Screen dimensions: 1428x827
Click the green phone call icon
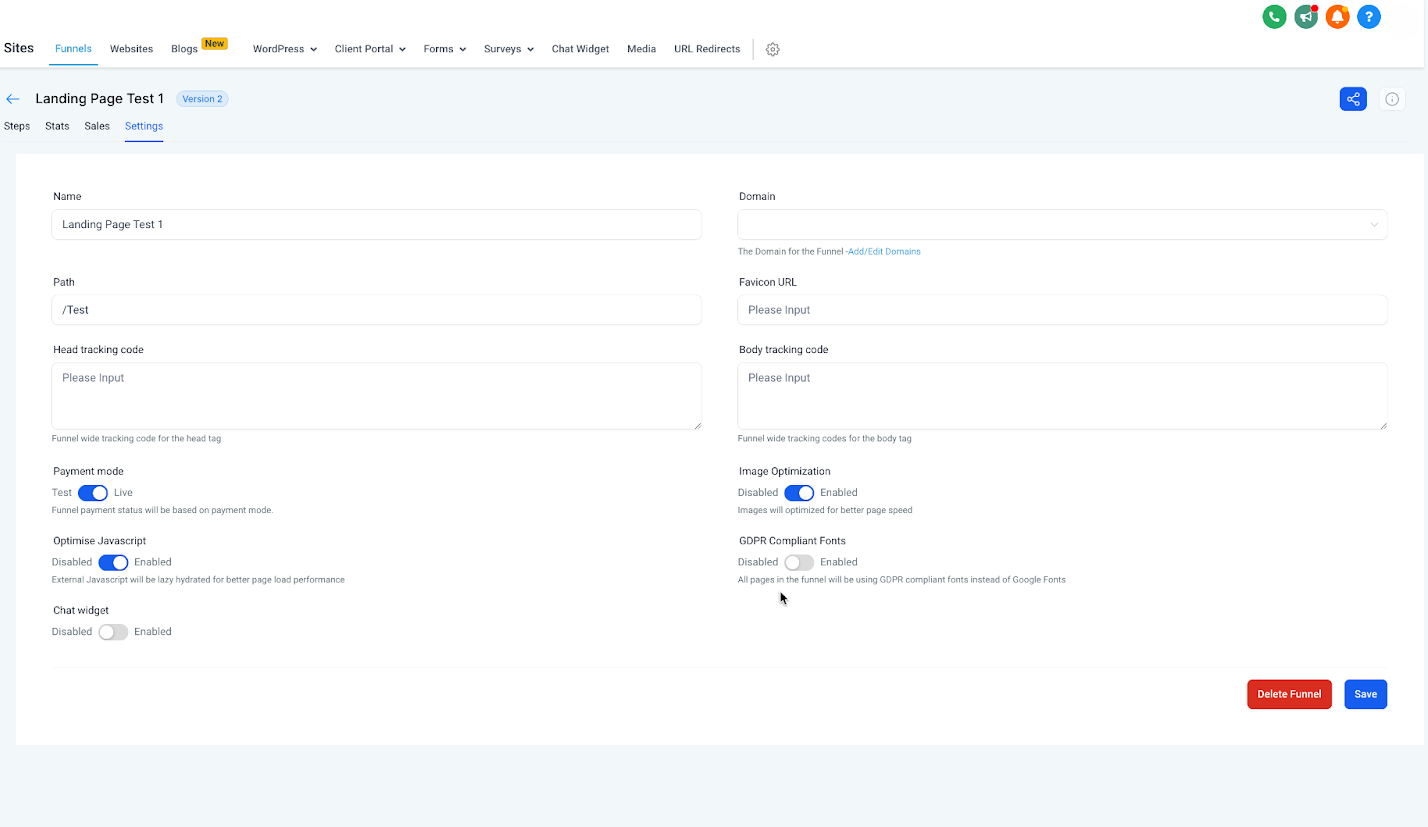(x=1274, y=16)
